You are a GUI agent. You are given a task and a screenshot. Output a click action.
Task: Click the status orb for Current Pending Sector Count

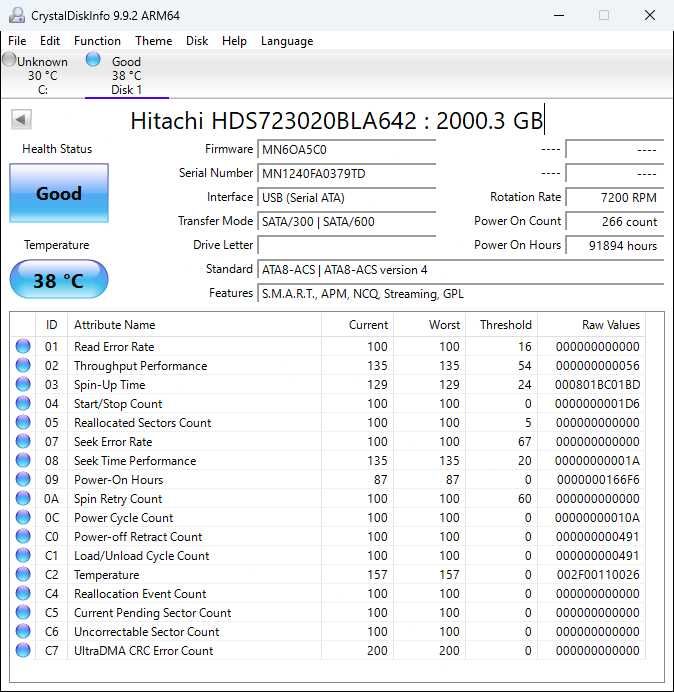pyautogui.click(x=23, y=612)
